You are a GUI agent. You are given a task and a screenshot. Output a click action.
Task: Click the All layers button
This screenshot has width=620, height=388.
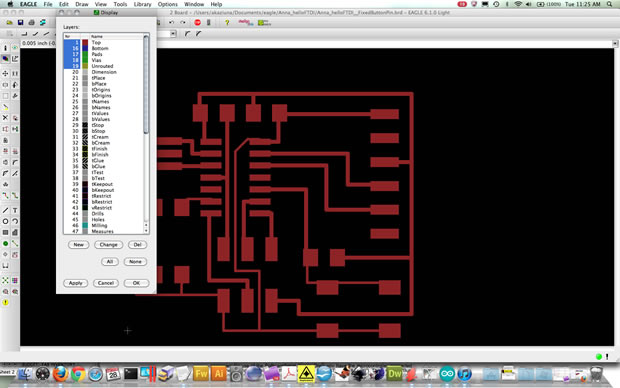coord(110,262)
